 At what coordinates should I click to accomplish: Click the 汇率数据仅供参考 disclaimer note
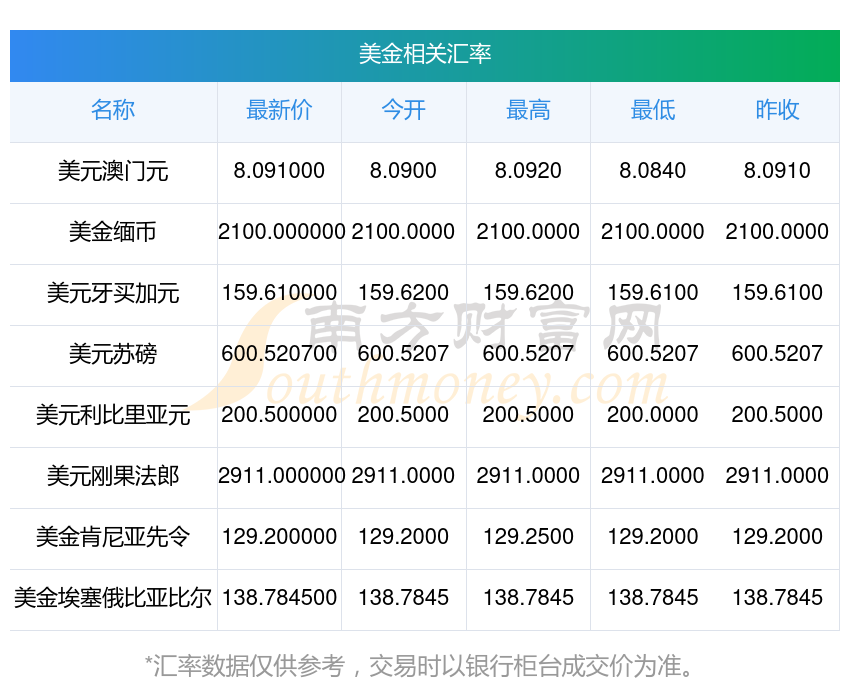click(x=419, y=666)
